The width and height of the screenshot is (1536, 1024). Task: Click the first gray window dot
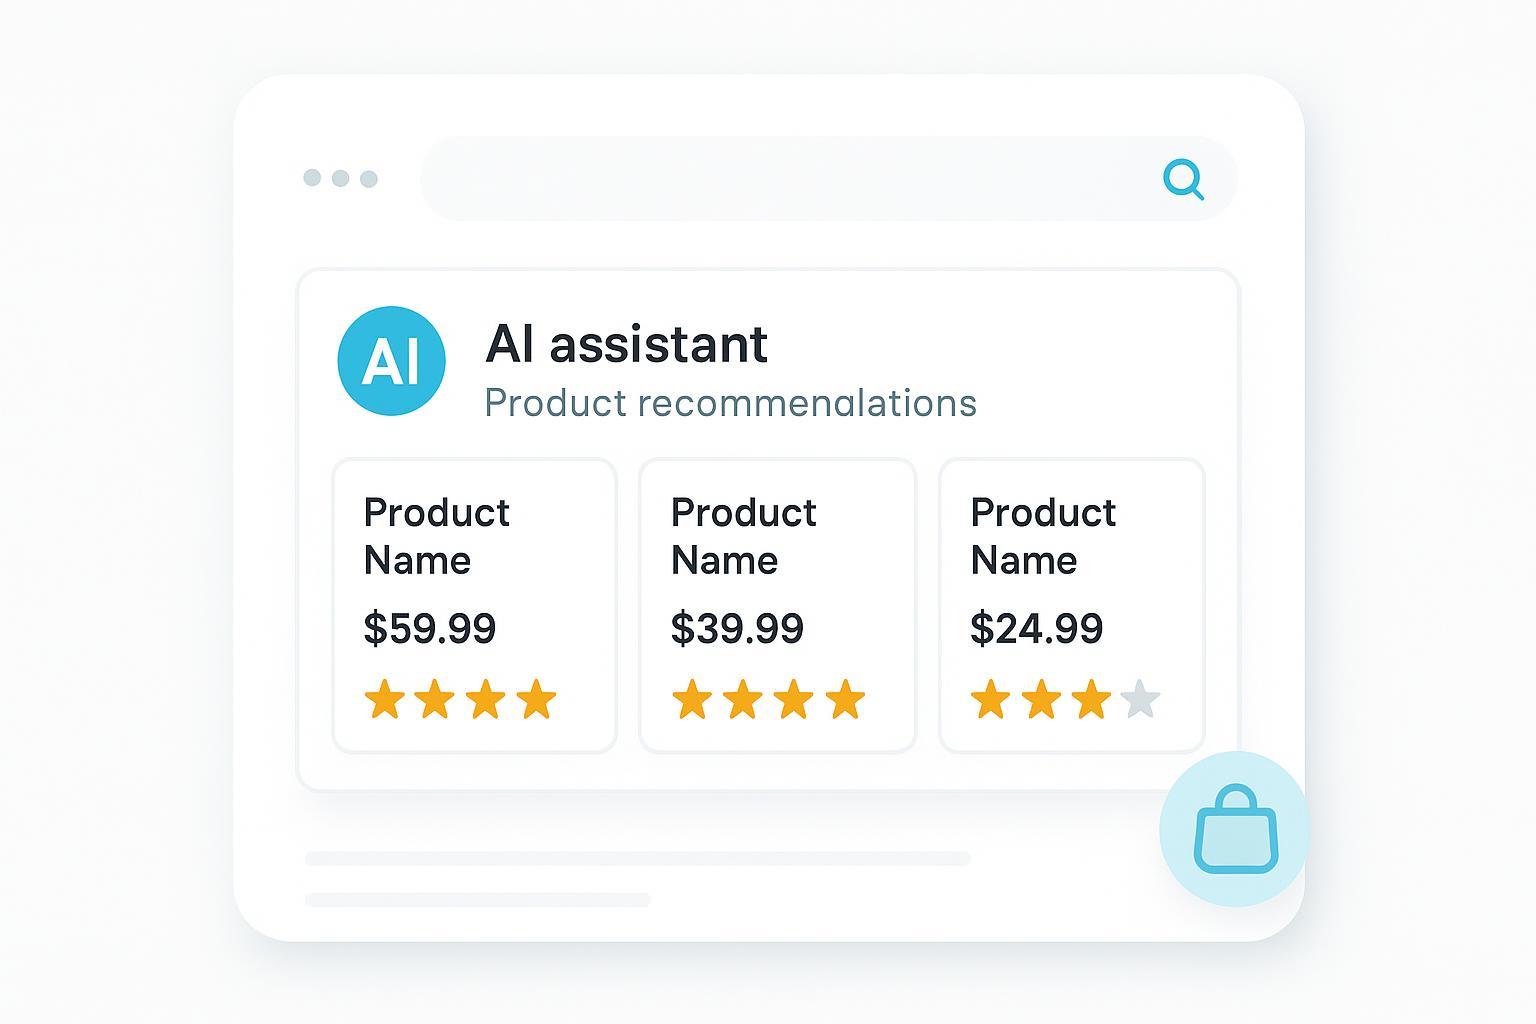click(x=312, y=178)
